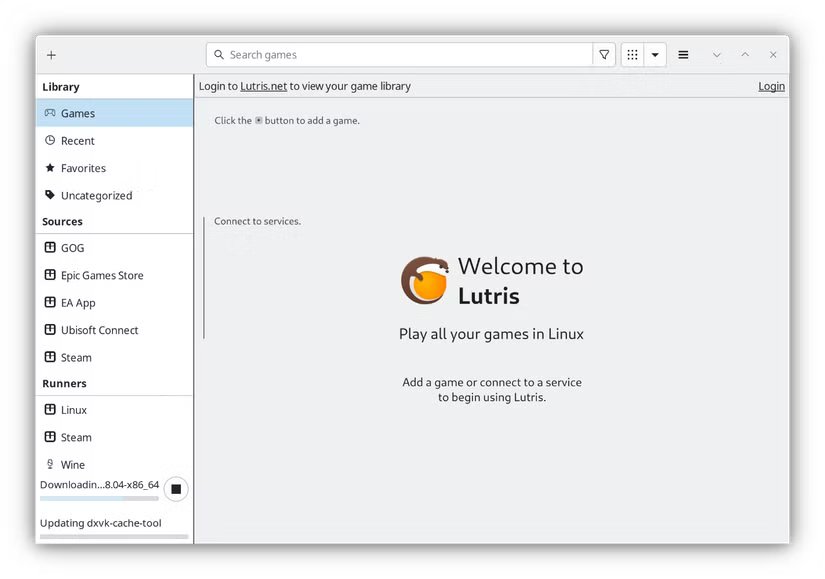Select the Linux label under Runners
This screenshot has width=825, height=579.
(74, 410)
